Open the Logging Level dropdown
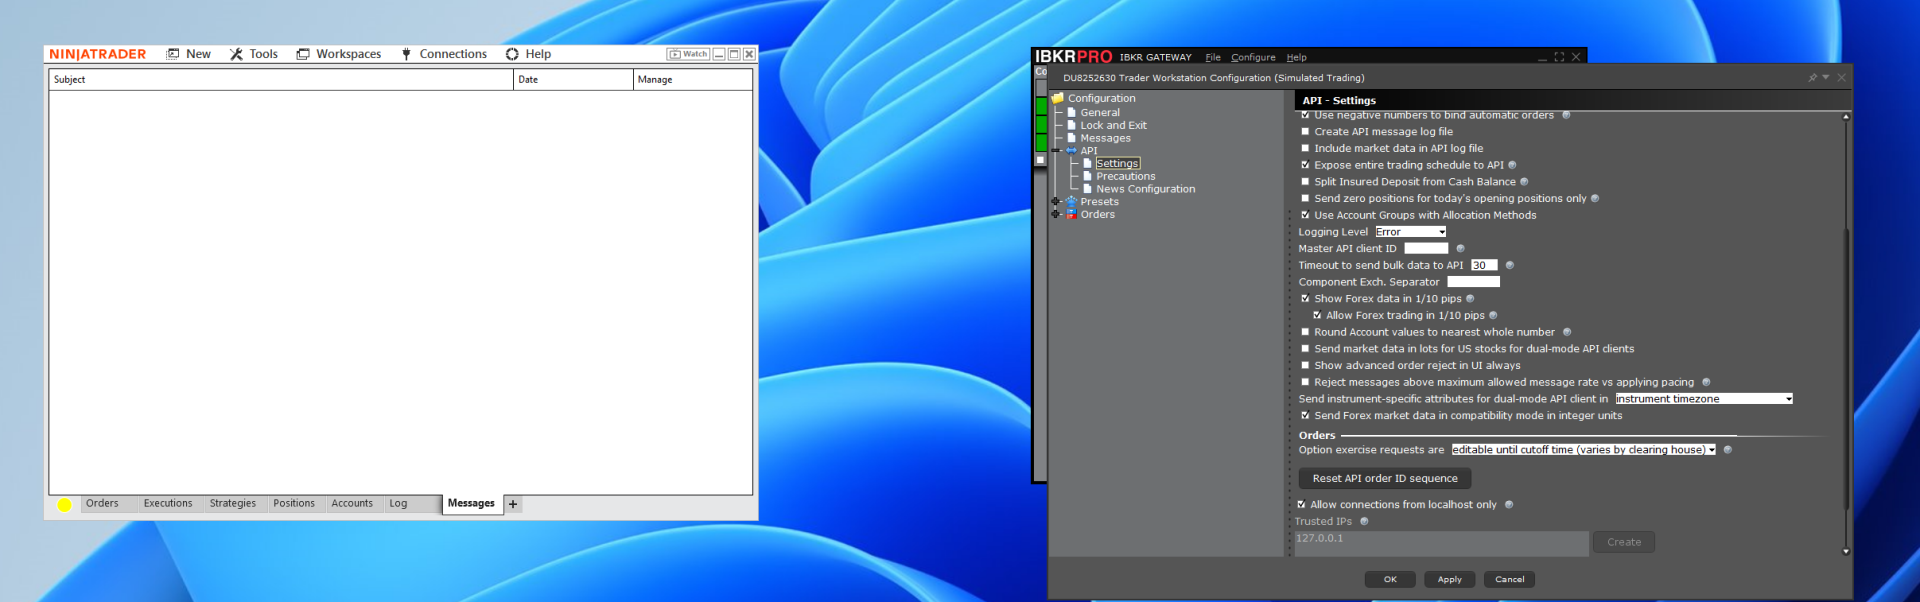Image resolution: width=1920 pixels, height=602 pixels. (x=1411, y=232)
